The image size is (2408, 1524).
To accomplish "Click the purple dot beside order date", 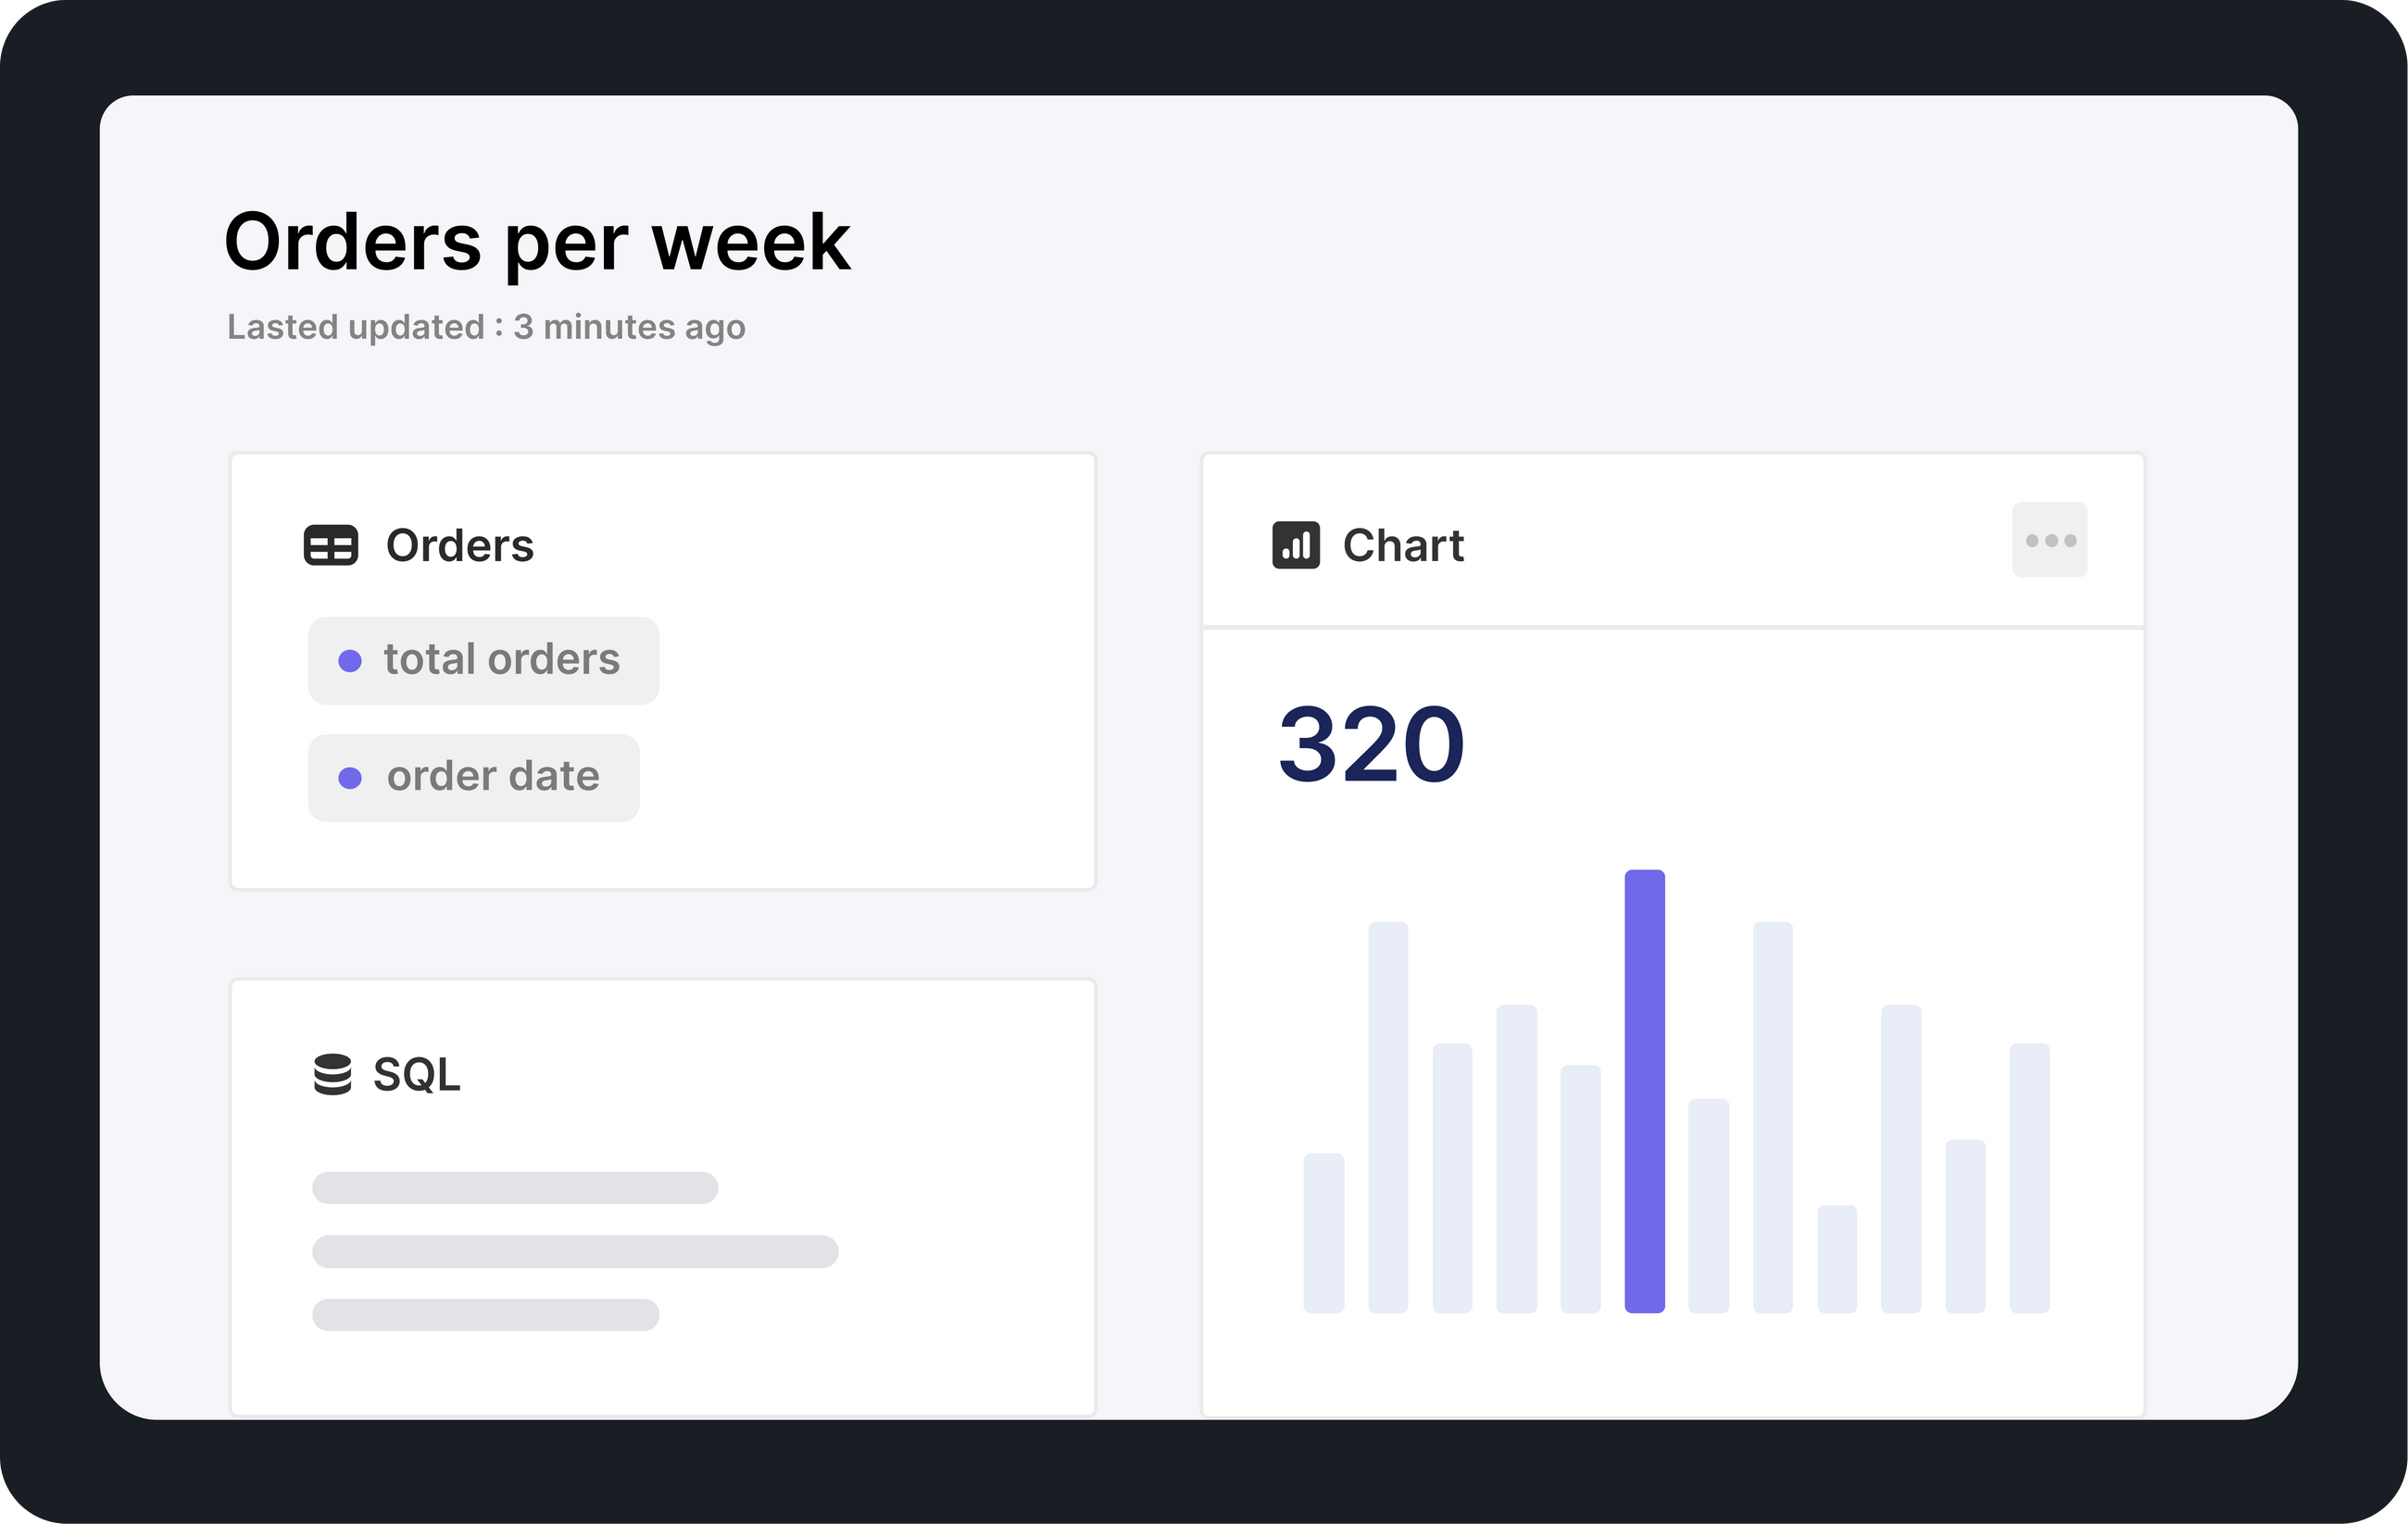I will coord(350,778).
